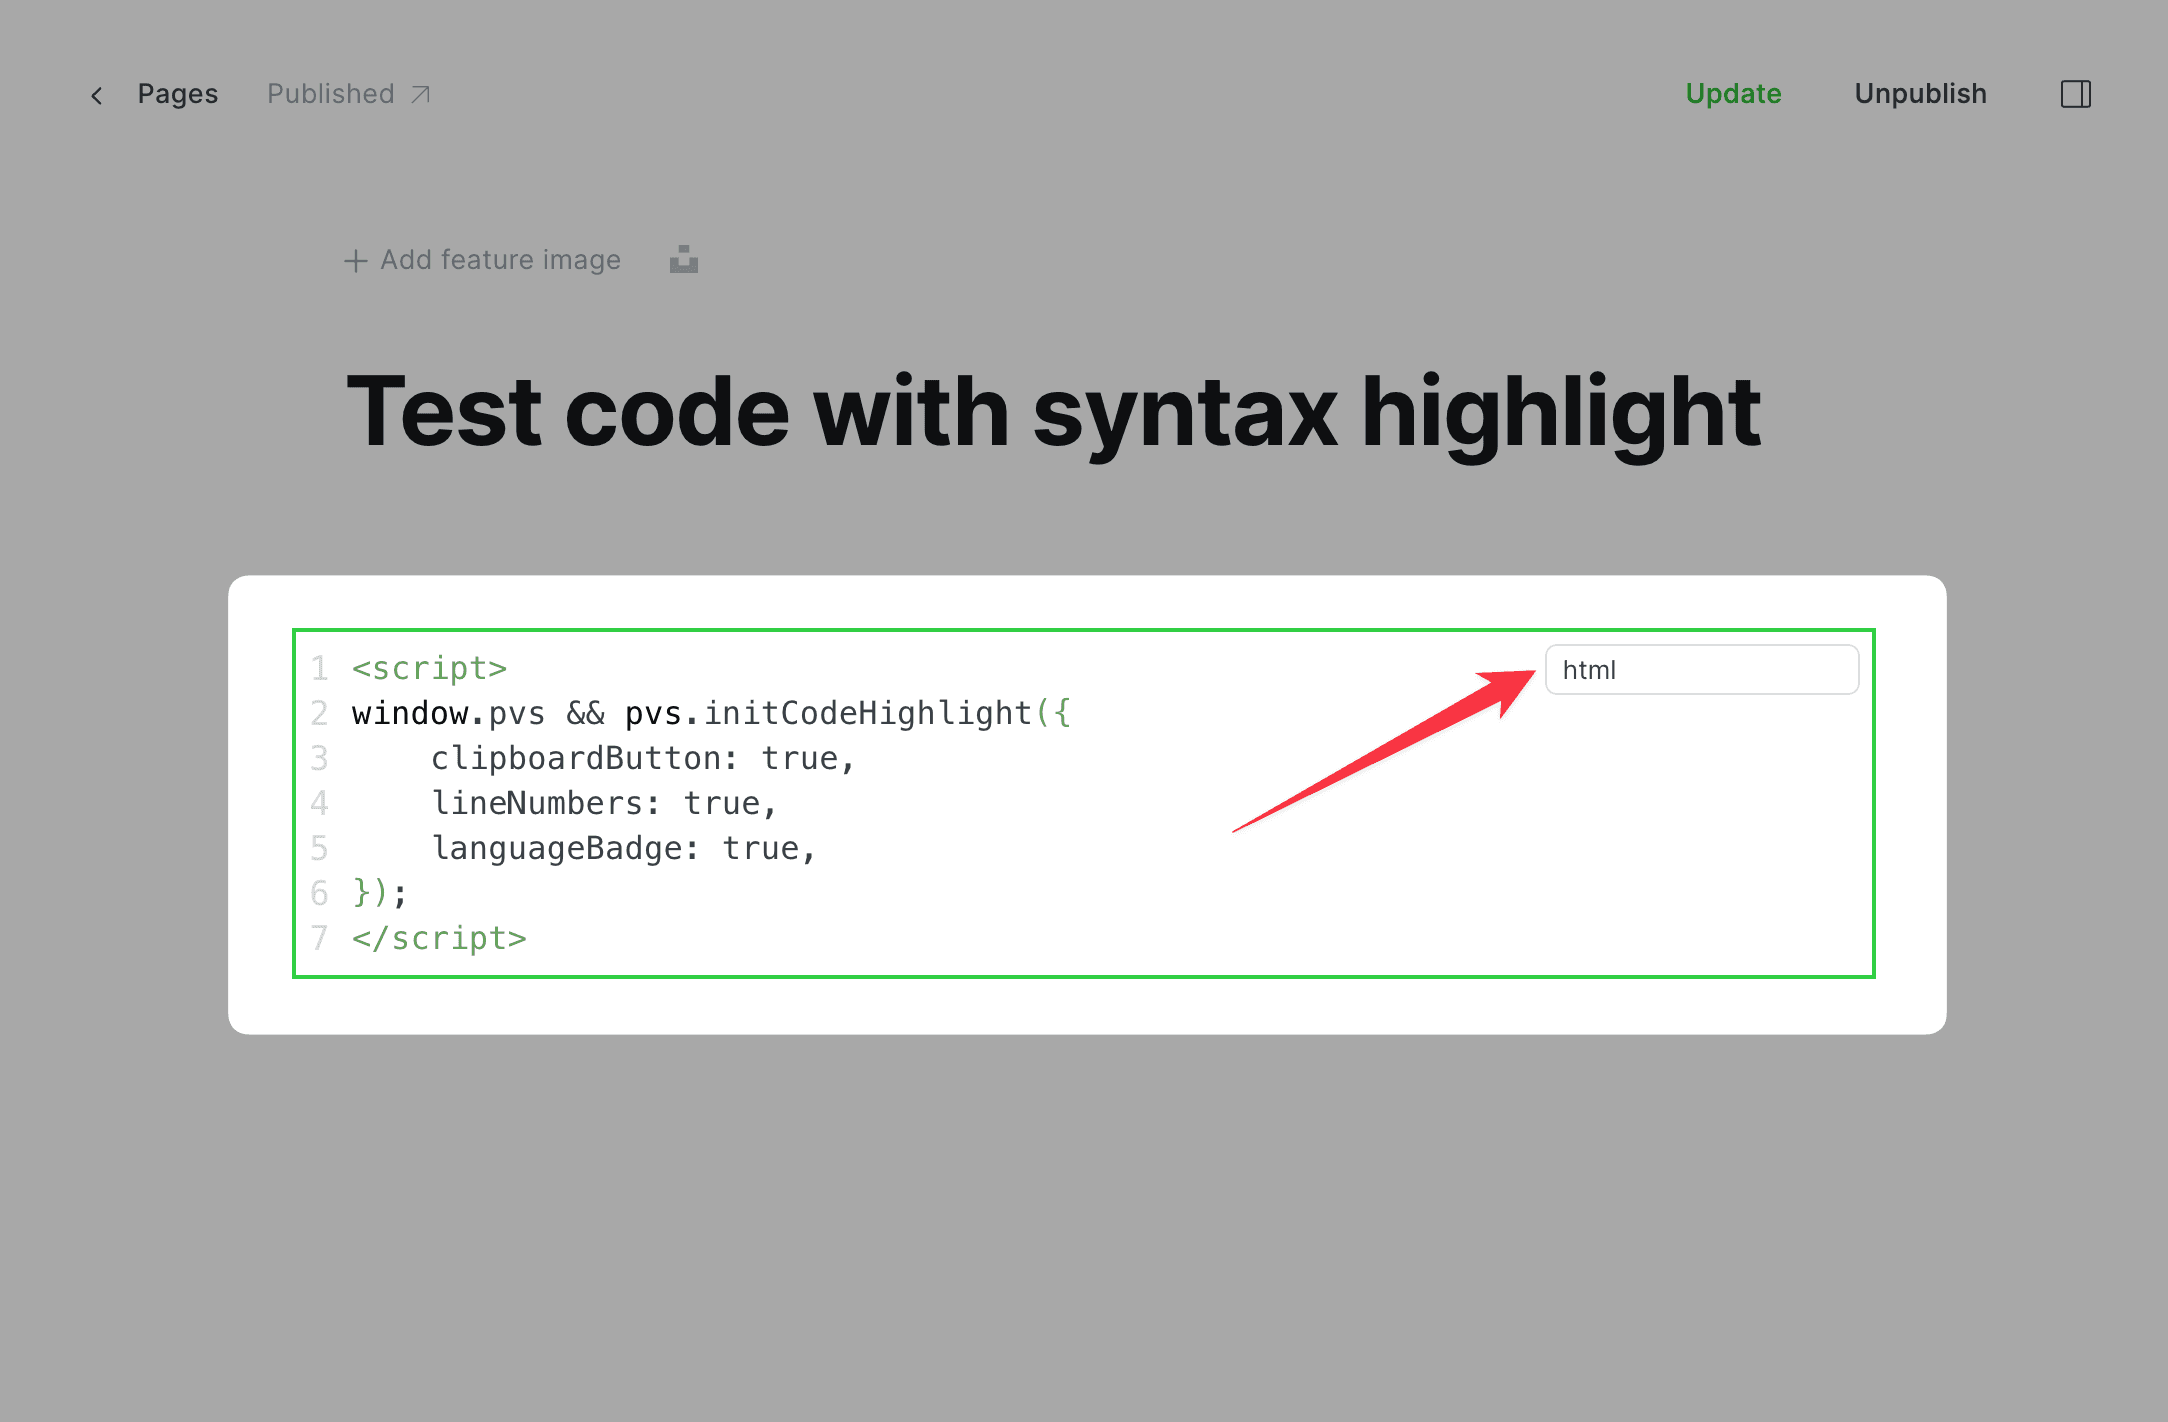Click Unpublish in the top toolbar
Viewport: 2168px width, 1422px height.
(1920, 93)
